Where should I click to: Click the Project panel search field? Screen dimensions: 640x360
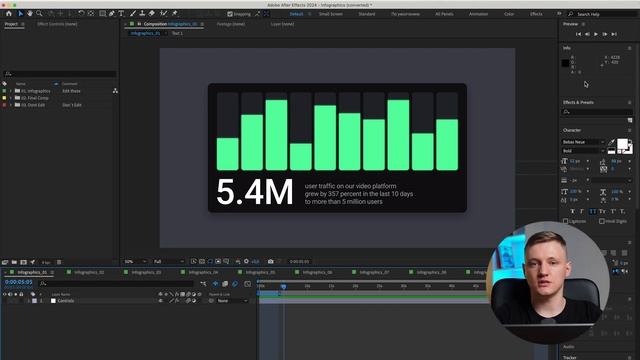60,74
